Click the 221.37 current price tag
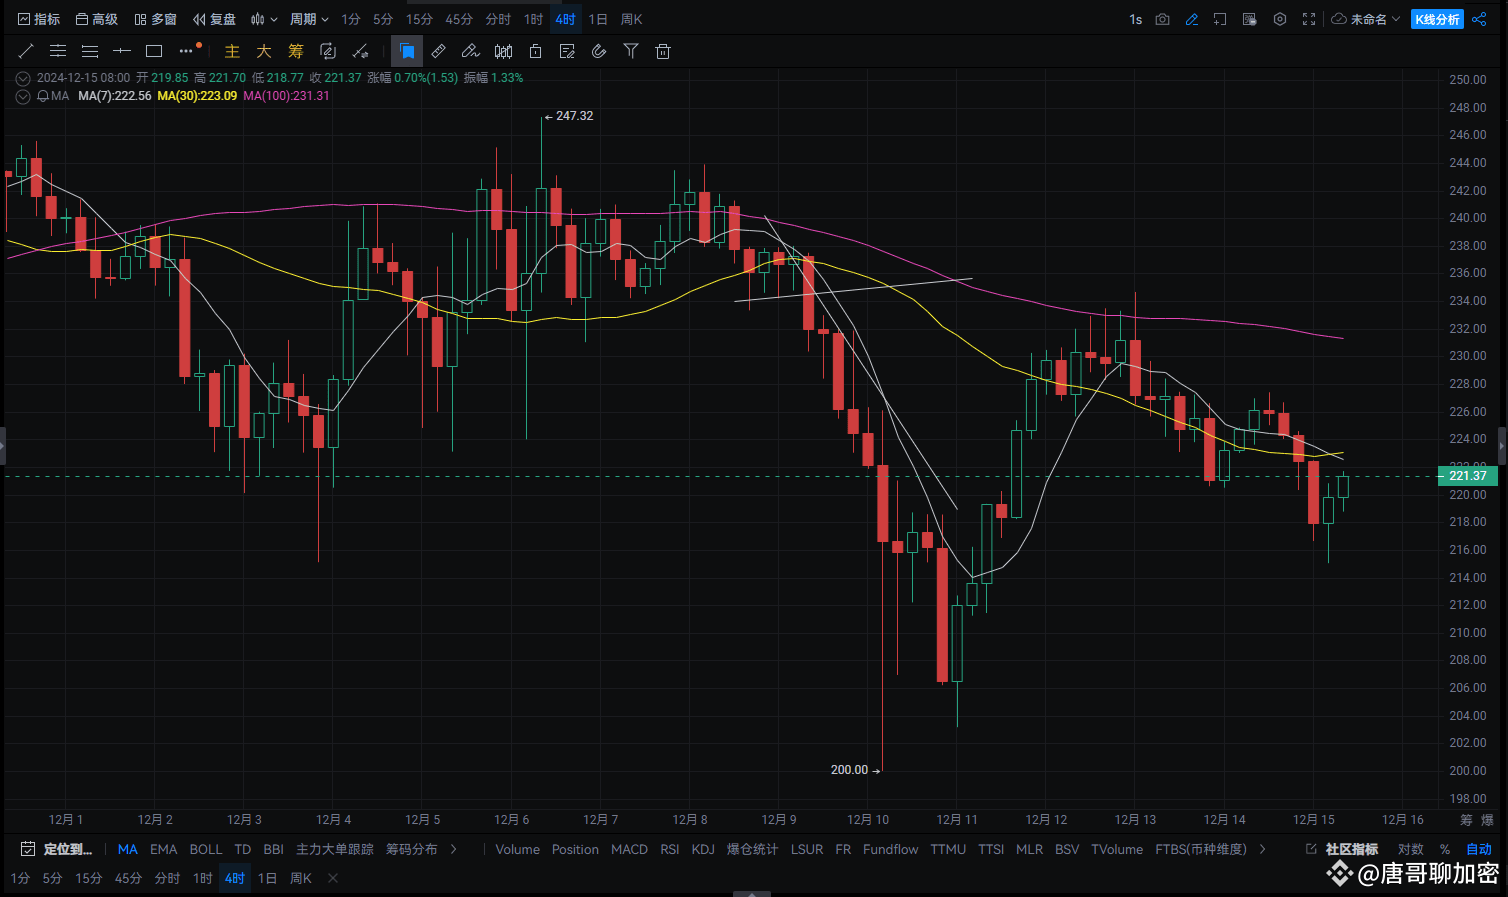The height and width of the screenshot is (897, 1508). coord(1468,476)
